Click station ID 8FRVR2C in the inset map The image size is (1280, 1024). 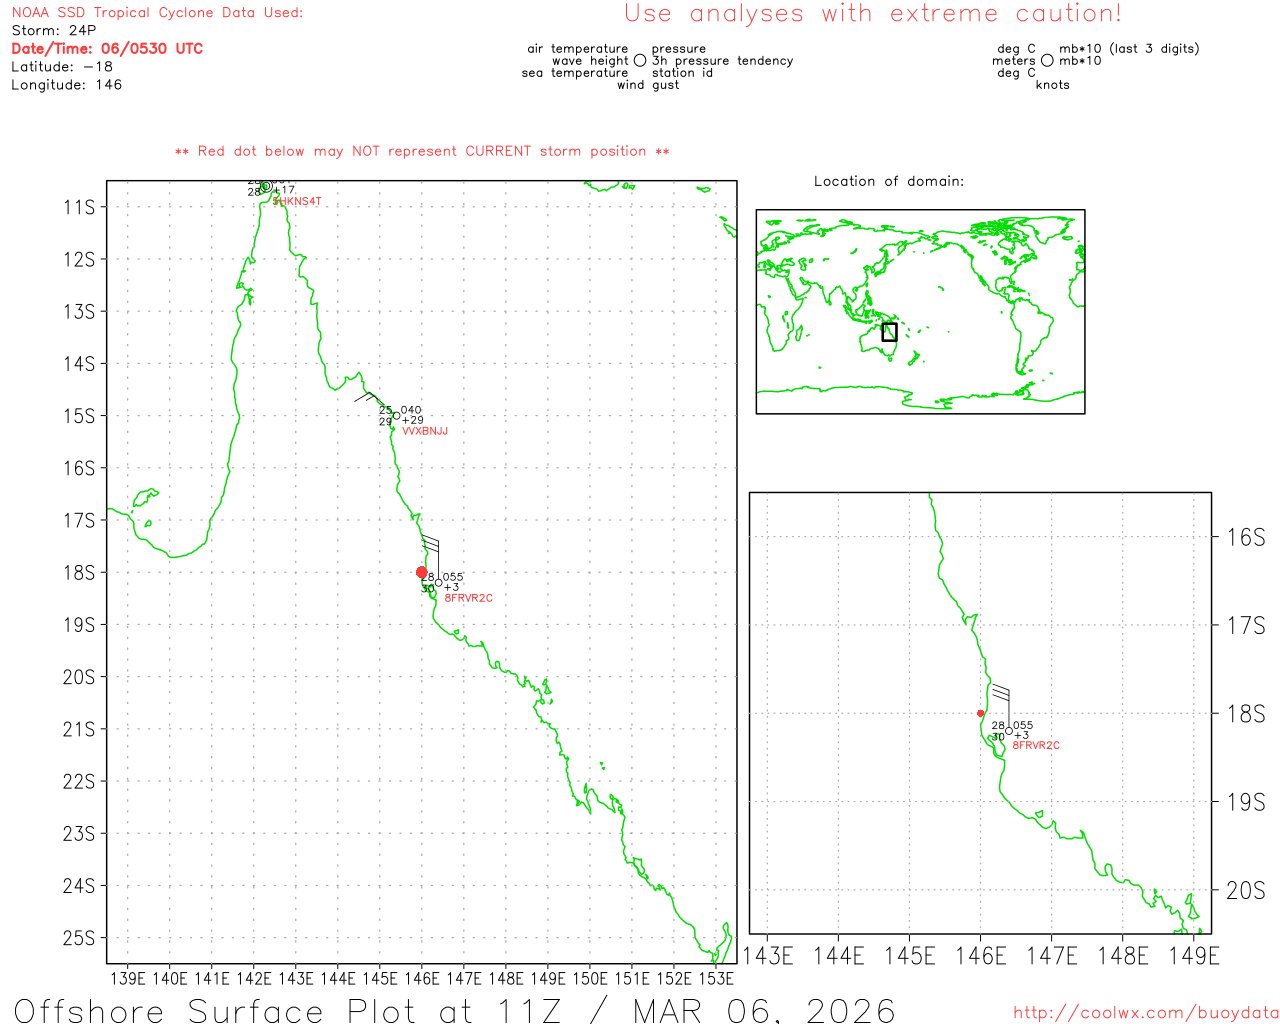(x=1036, y=746)
